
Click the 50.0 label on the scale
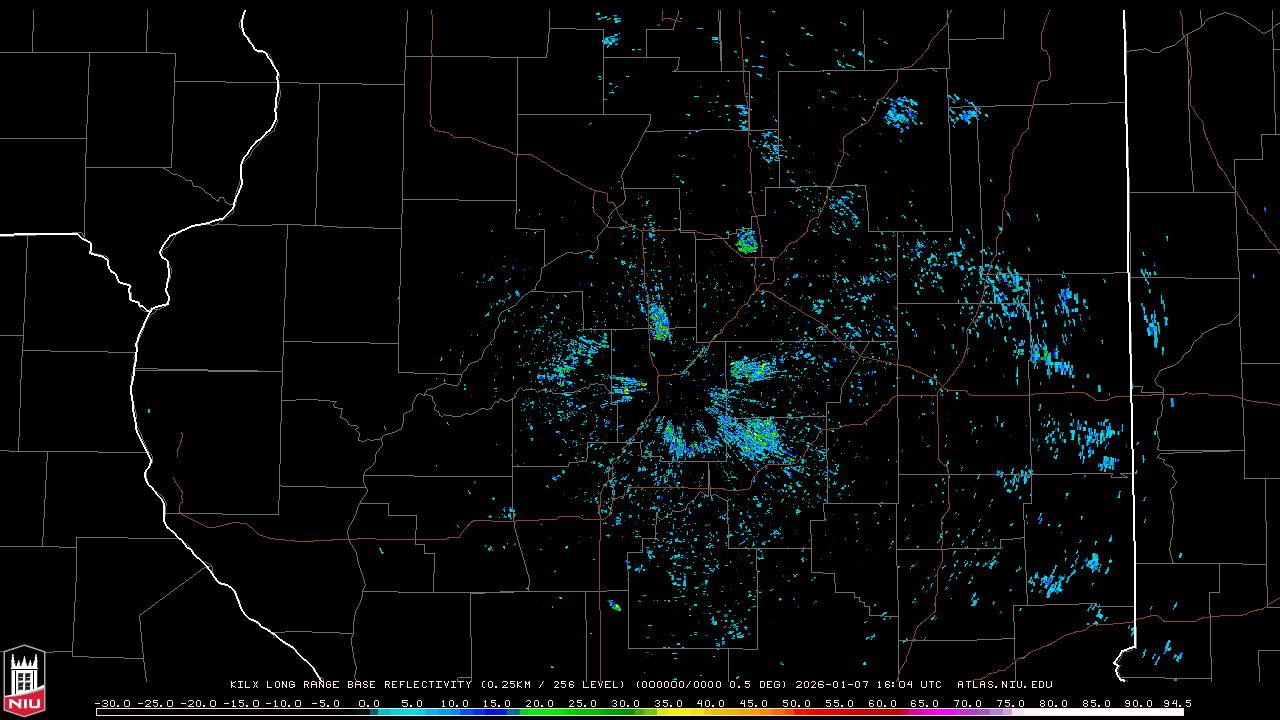[796, 703]
